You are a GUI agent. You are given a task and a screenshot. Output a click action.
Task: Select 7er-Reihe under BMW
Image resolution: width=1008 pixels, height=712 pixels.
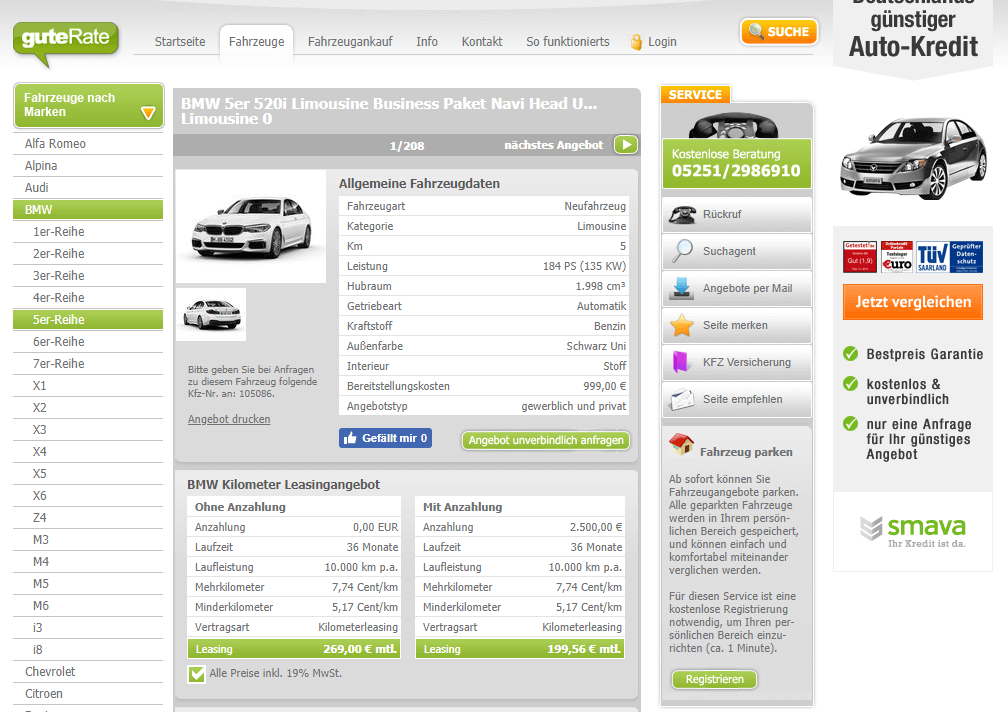88,364
